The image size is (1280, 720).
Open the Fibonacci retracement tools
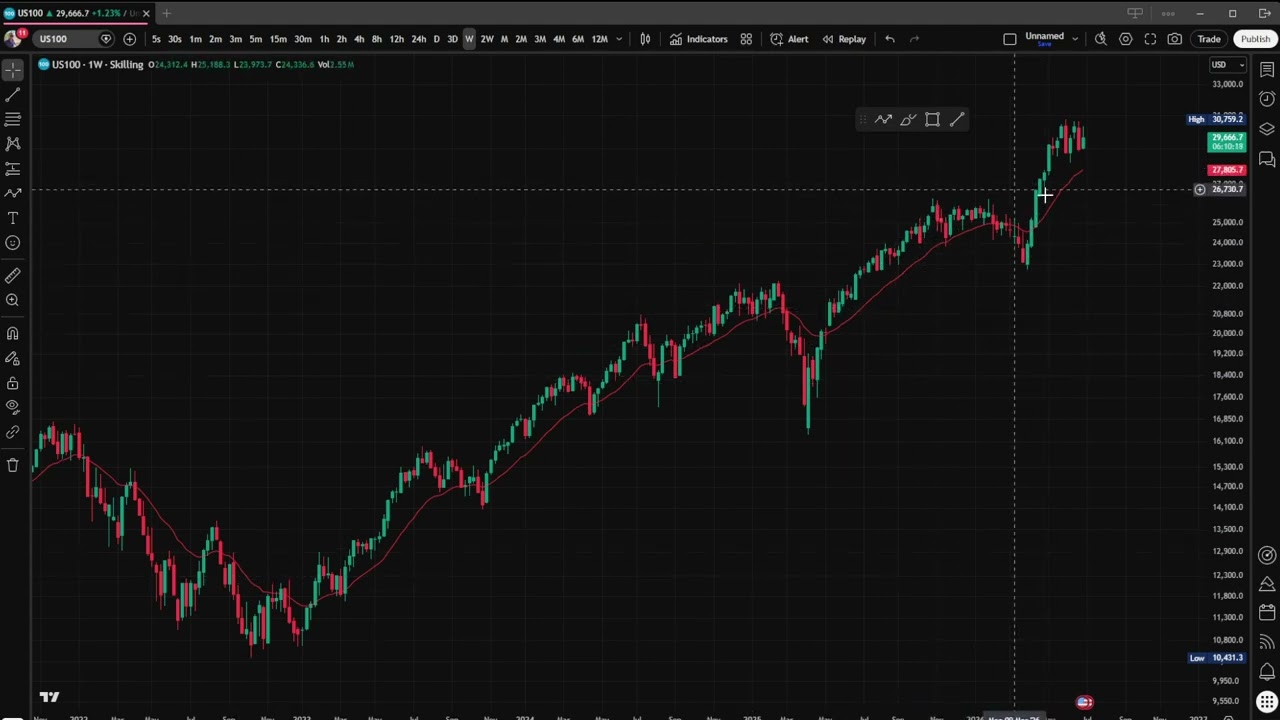[13, 119]
